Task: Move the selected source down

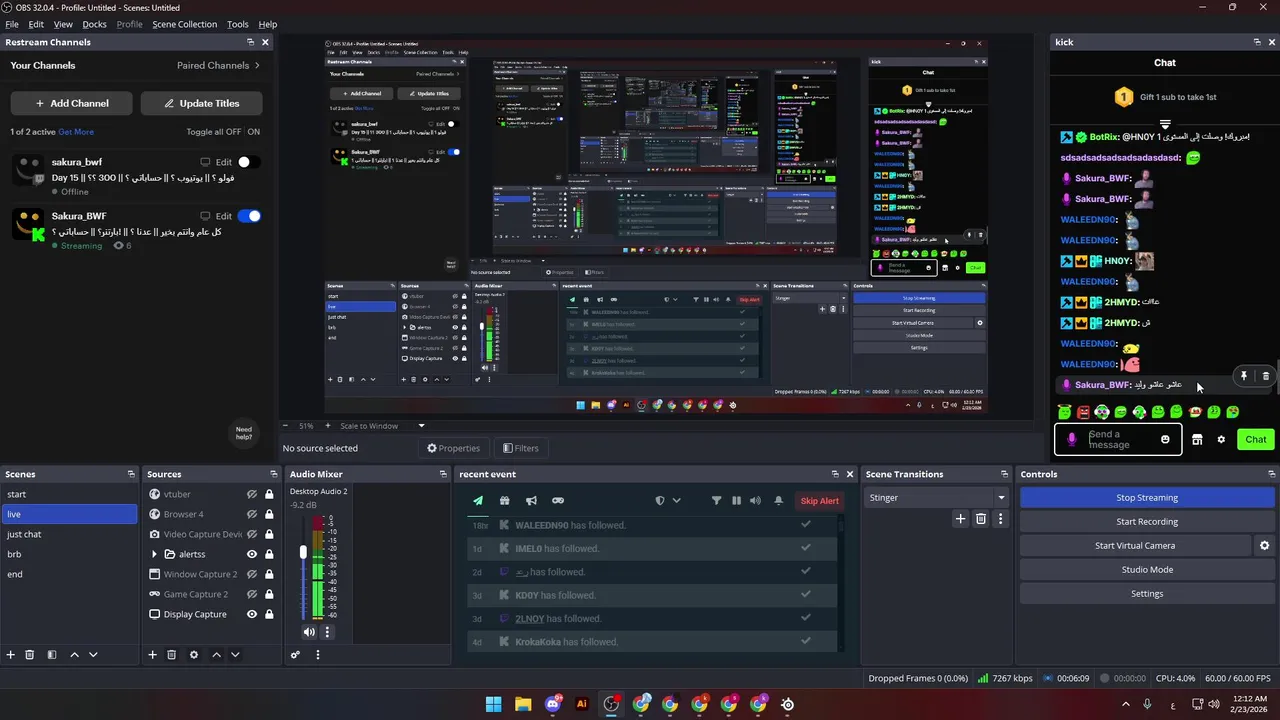Action: [235, 655]
